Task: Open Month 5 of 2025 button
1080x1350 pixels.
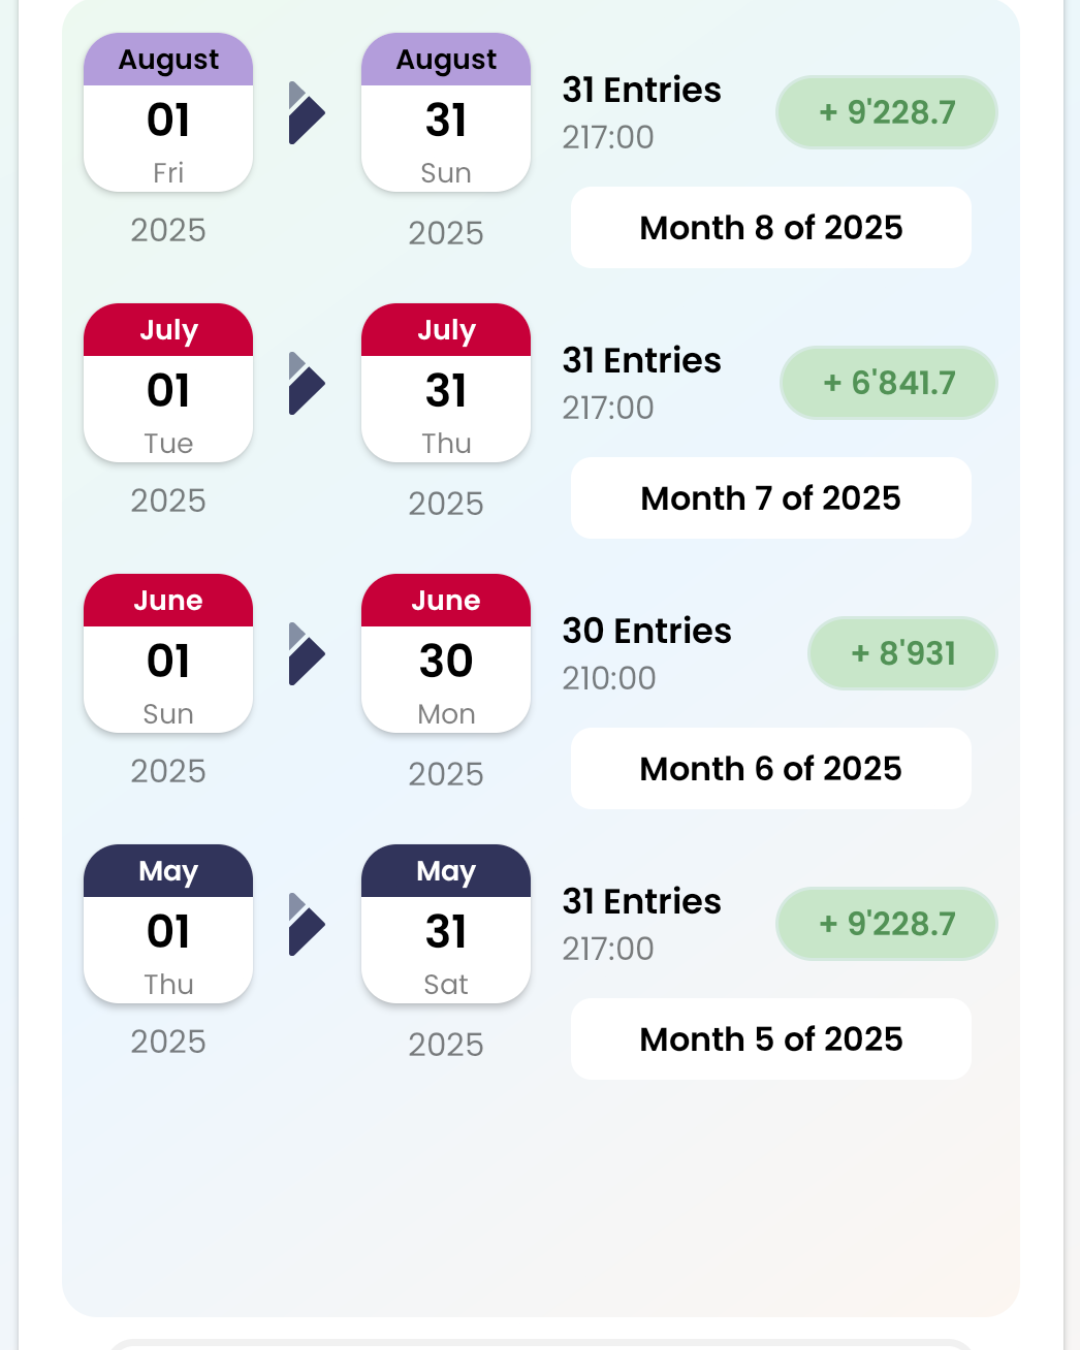Action: (771, 1039)
